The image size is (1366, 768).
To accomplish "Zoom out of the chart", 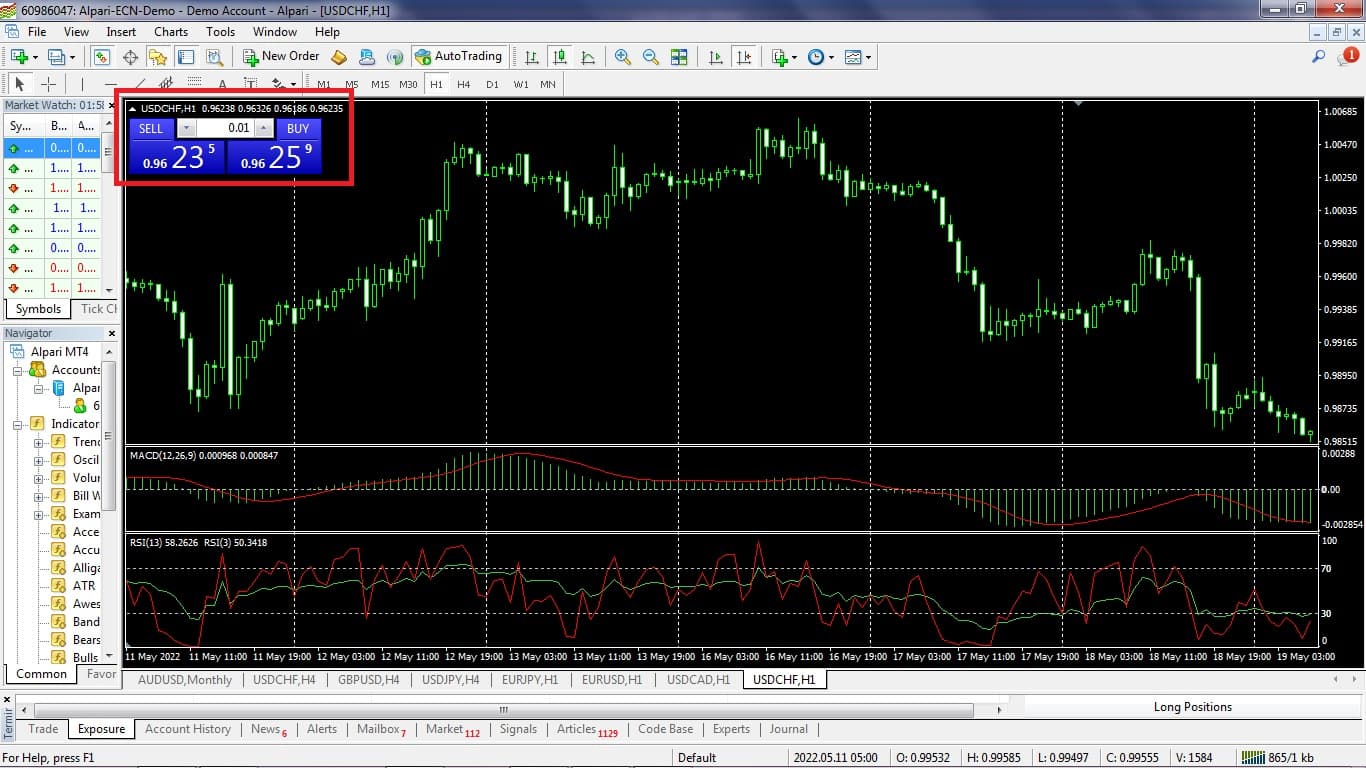I will point(651,57).
